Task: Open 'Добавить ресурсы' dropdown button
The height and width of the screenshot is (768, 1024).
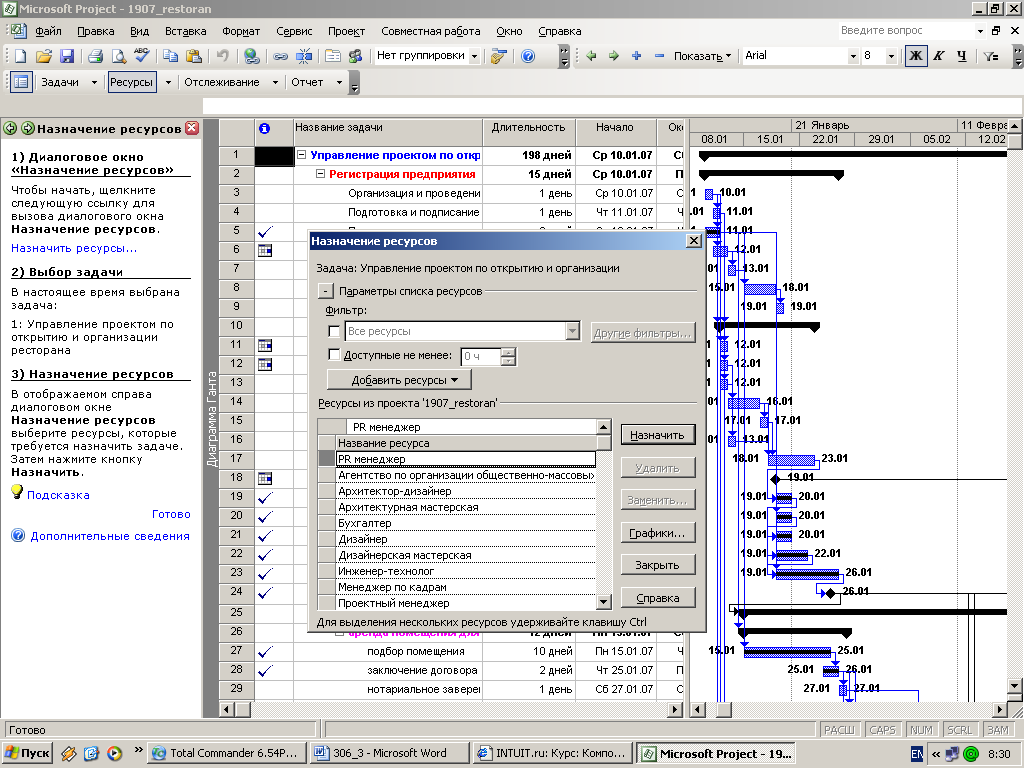Action: tap(399, 380)
